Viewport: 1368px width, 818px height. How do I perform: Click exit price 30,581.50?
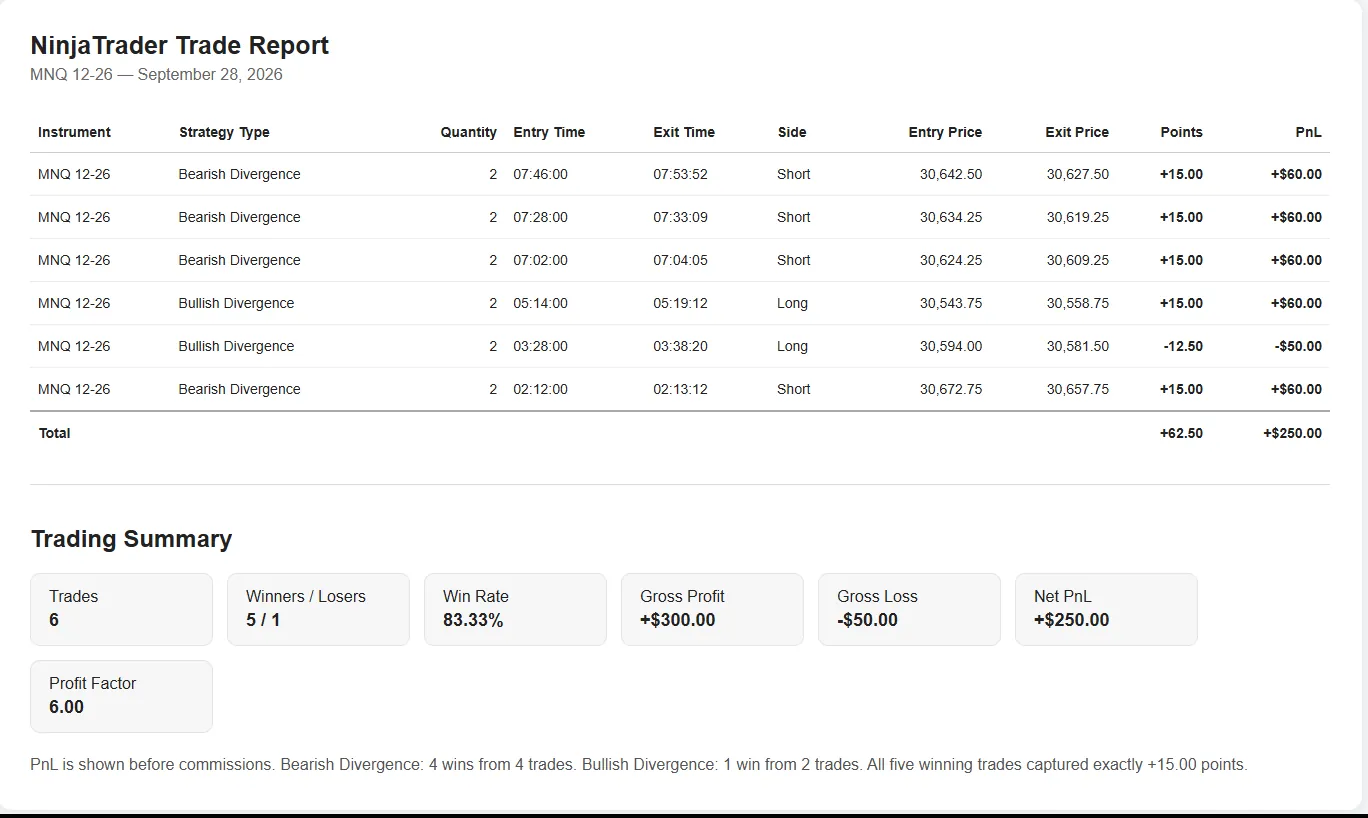coord(1078,346)
